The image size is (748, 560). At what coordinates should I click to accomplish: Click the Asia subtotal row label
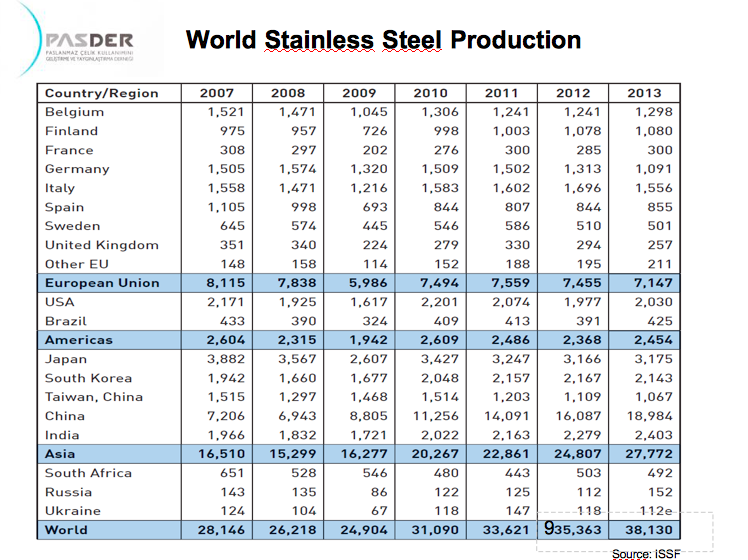pyautogui.click(x=59, y=454)
